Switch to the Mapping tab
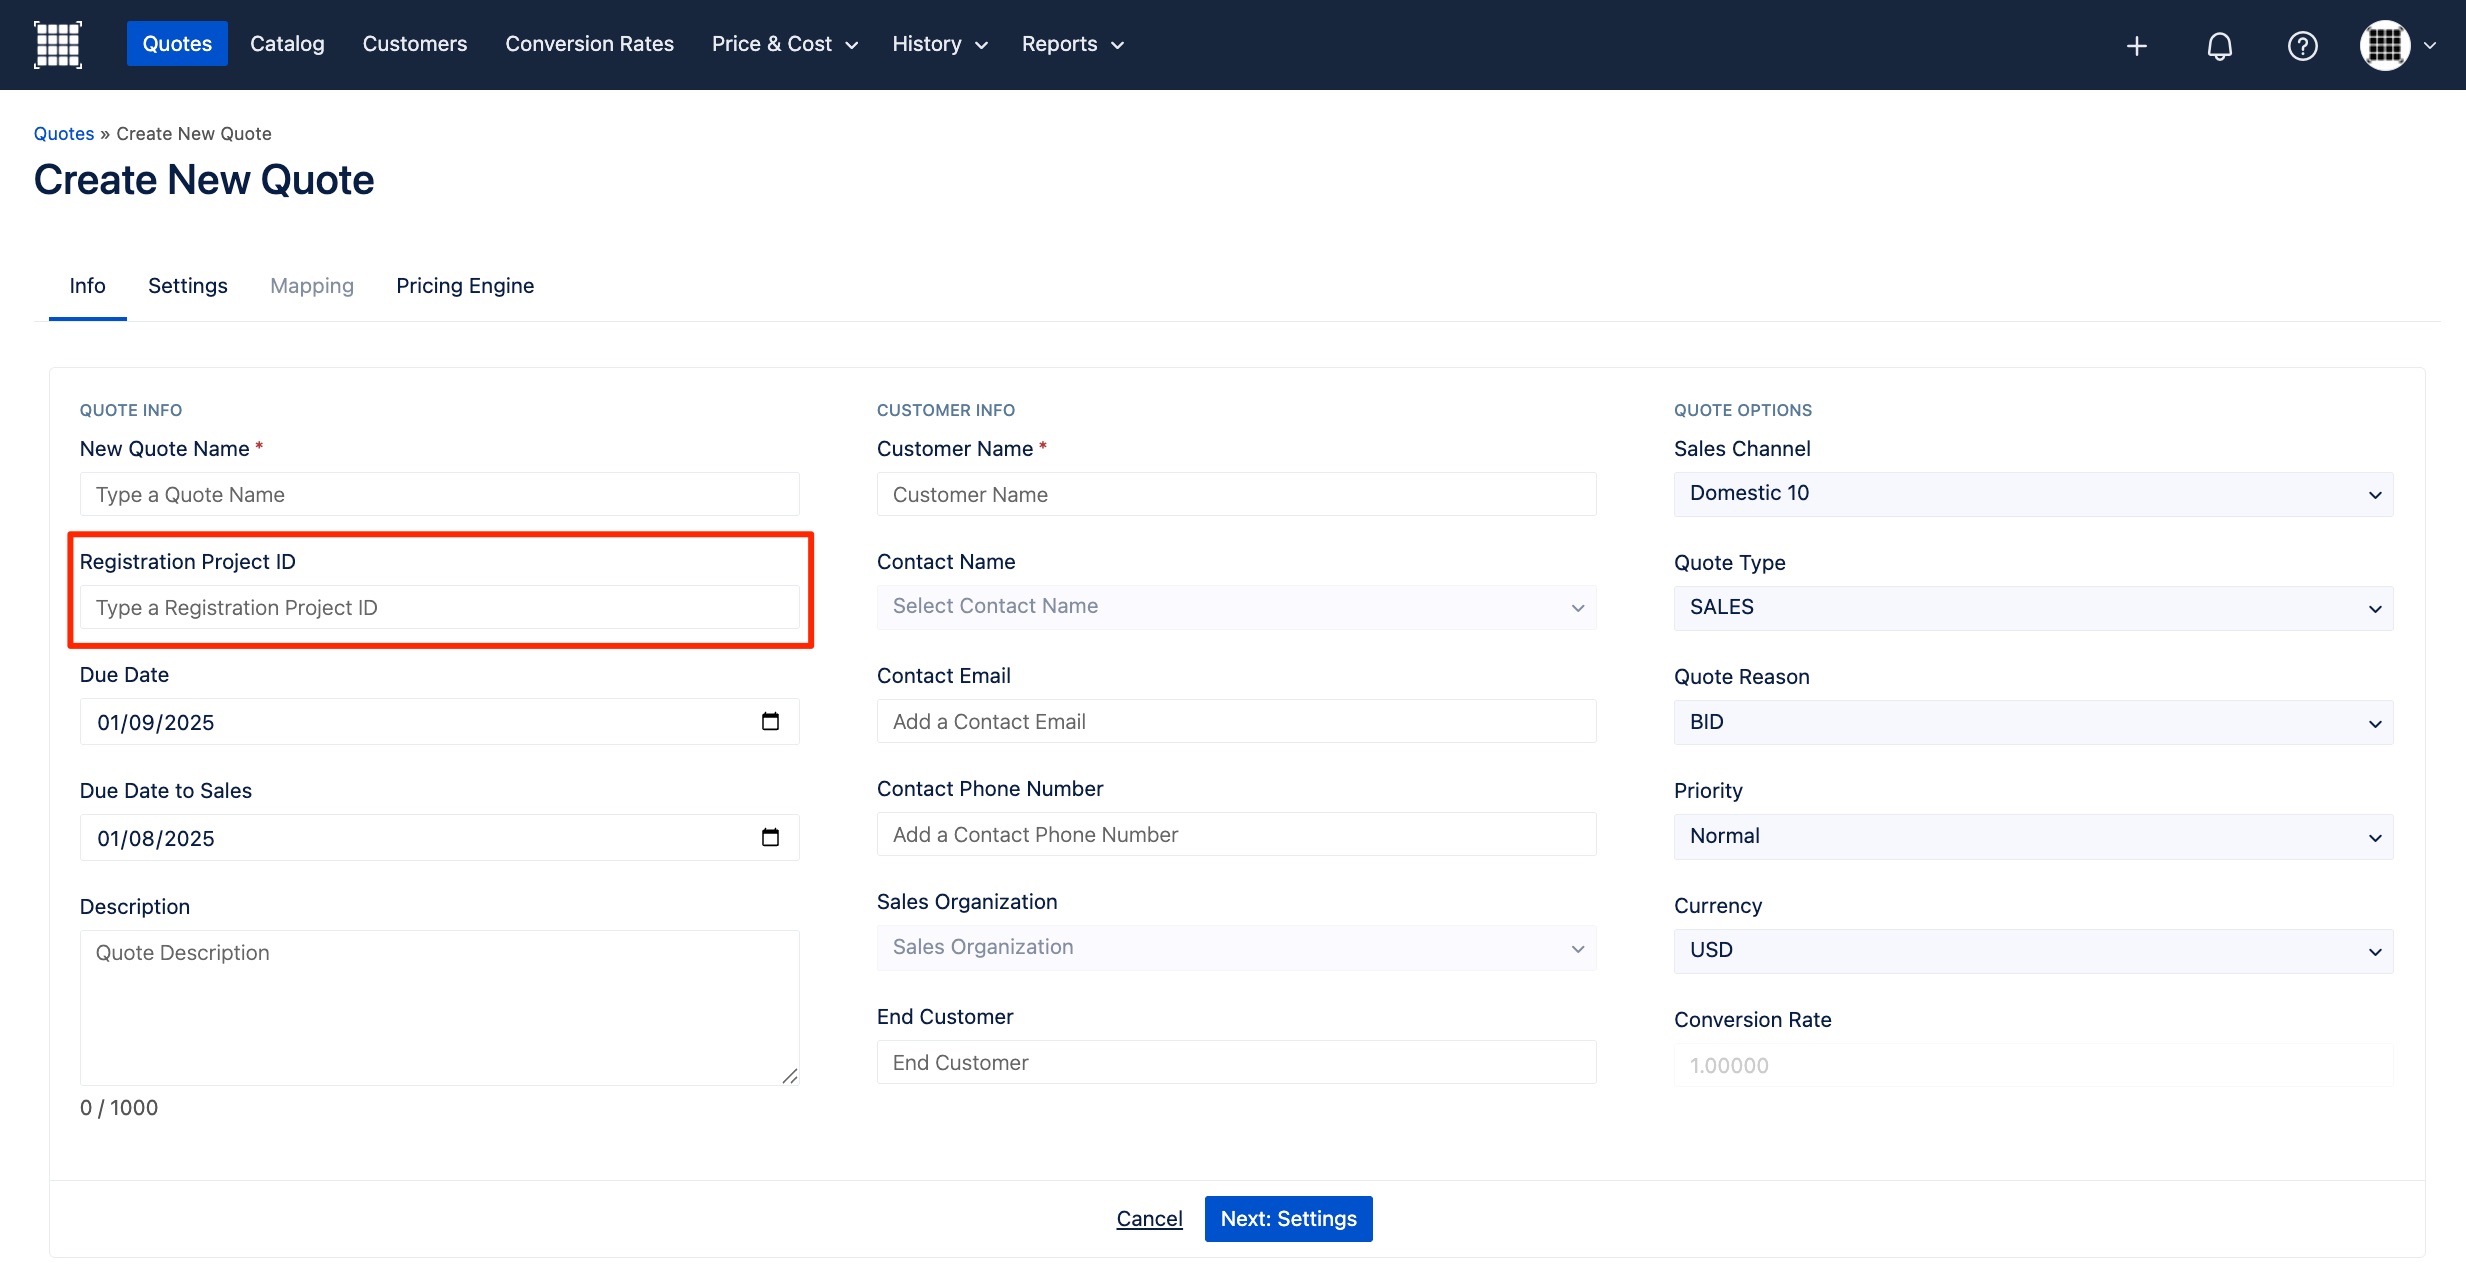The width and height of the screenshot is (2466, 1272). pos(312,286)
